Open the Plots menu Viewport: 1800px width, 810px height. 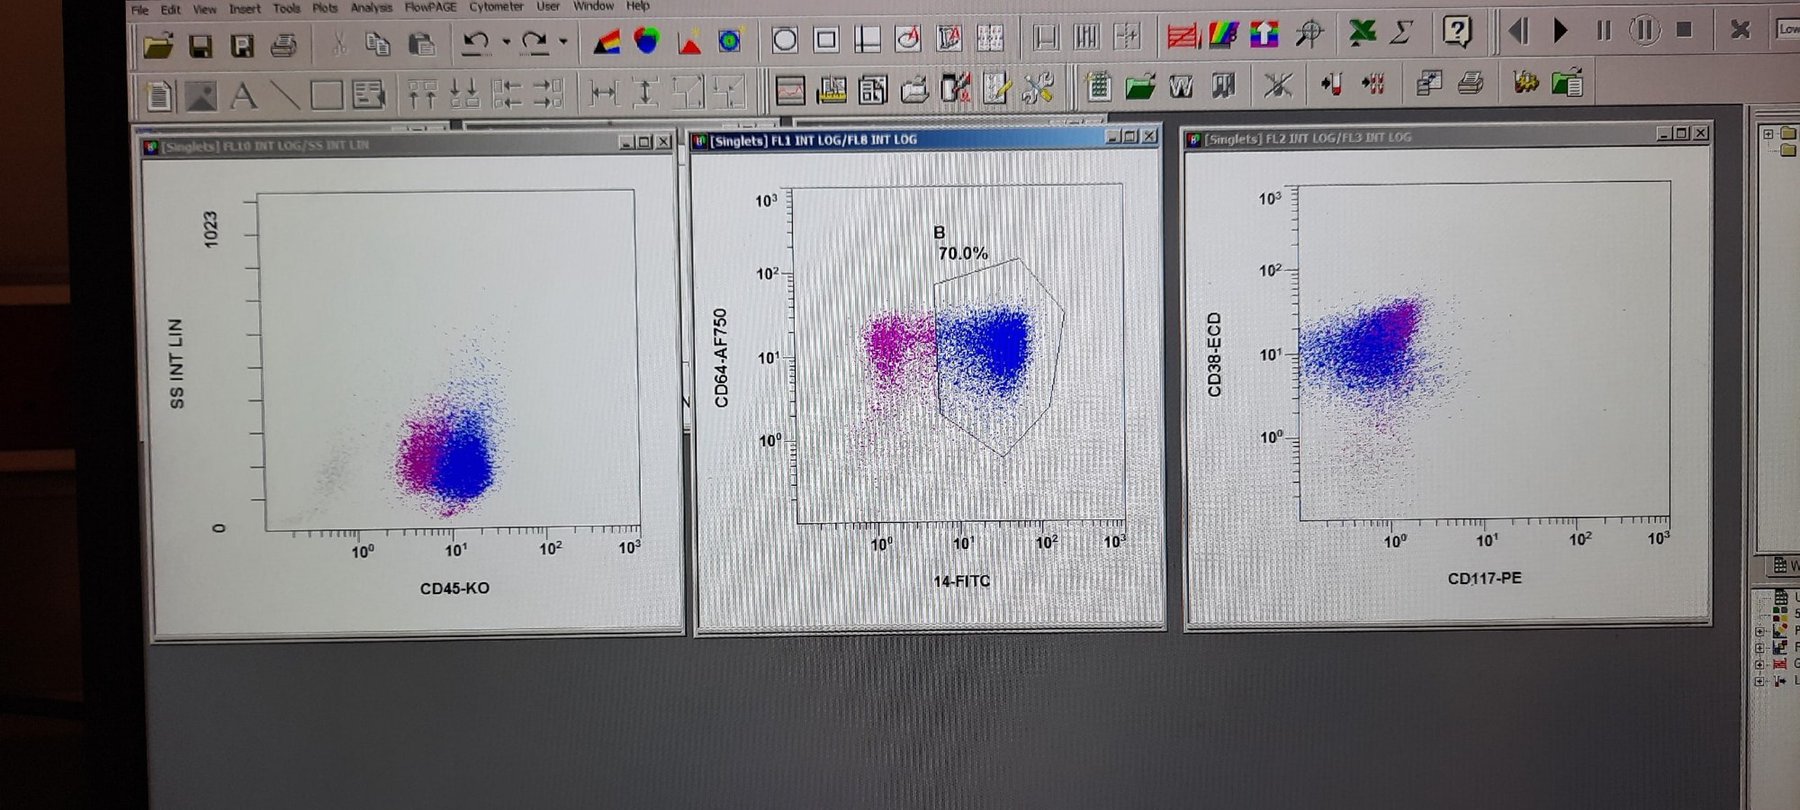(x=325, y=8)
